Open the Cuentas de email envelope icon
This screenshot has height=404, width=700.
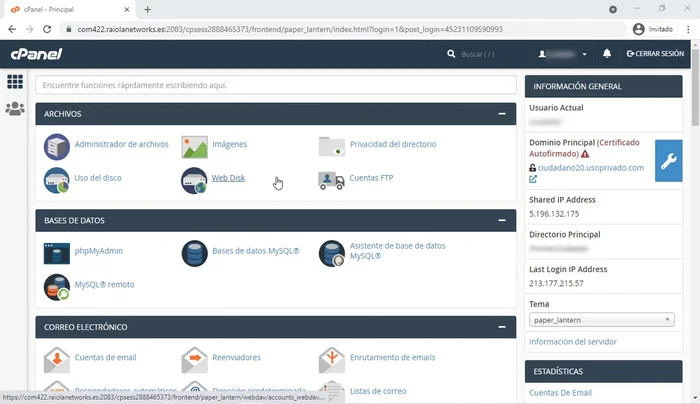coord(57,360)
